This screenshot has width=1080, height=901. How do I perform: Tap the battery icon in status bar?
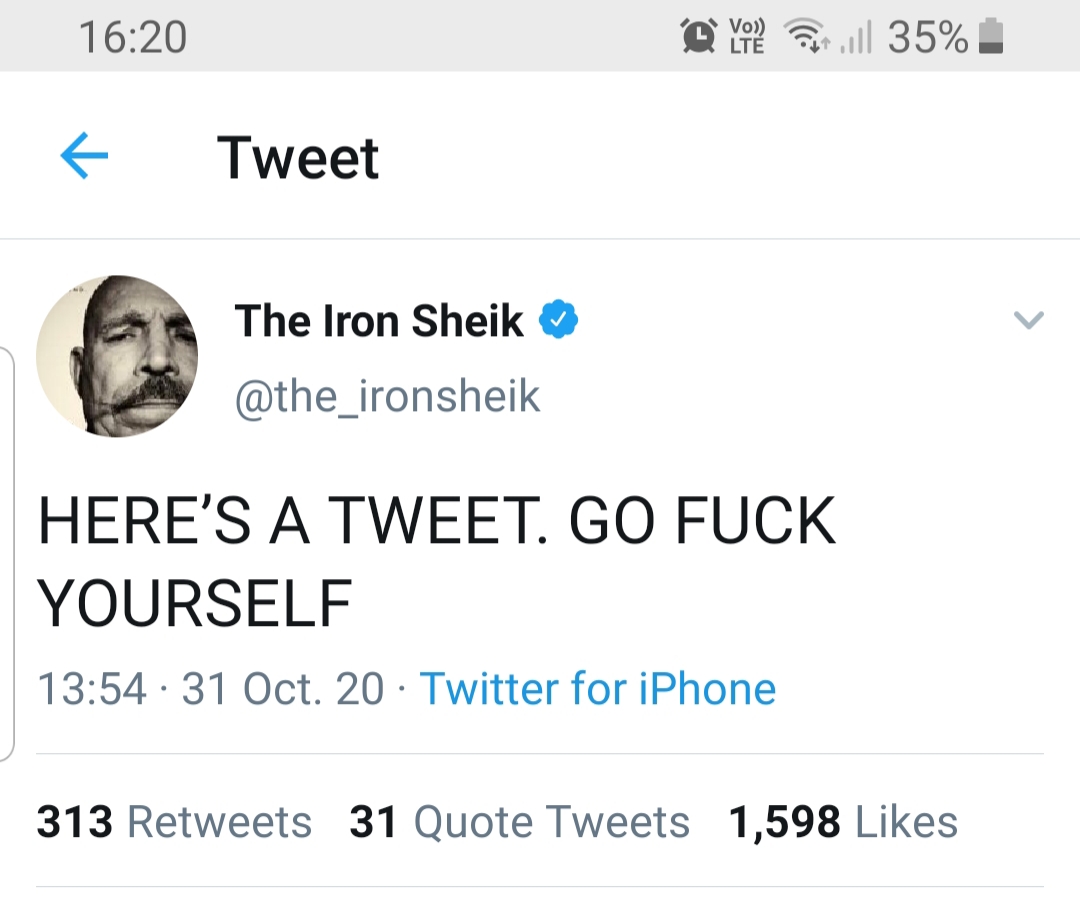point(990,37)
